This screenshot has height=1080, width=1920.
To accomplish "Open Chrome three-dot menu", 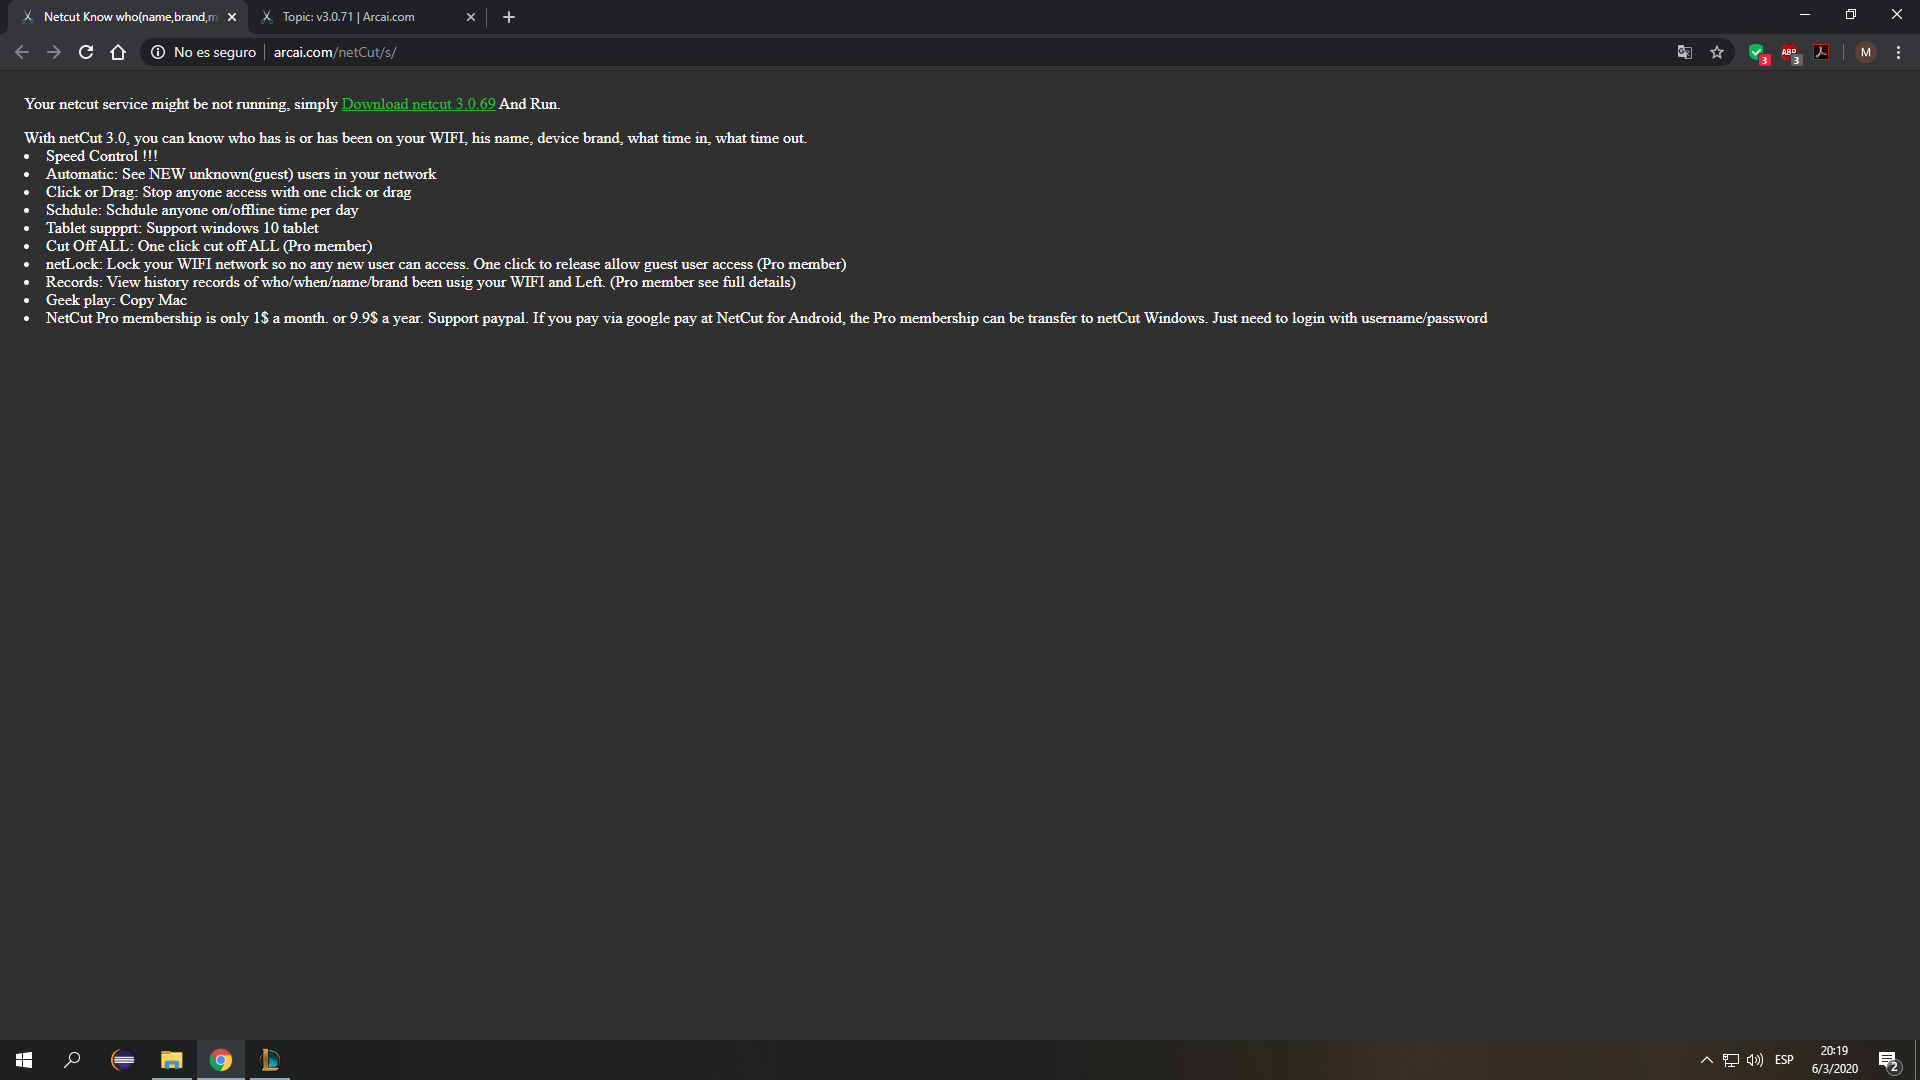I will (1898, 52).
